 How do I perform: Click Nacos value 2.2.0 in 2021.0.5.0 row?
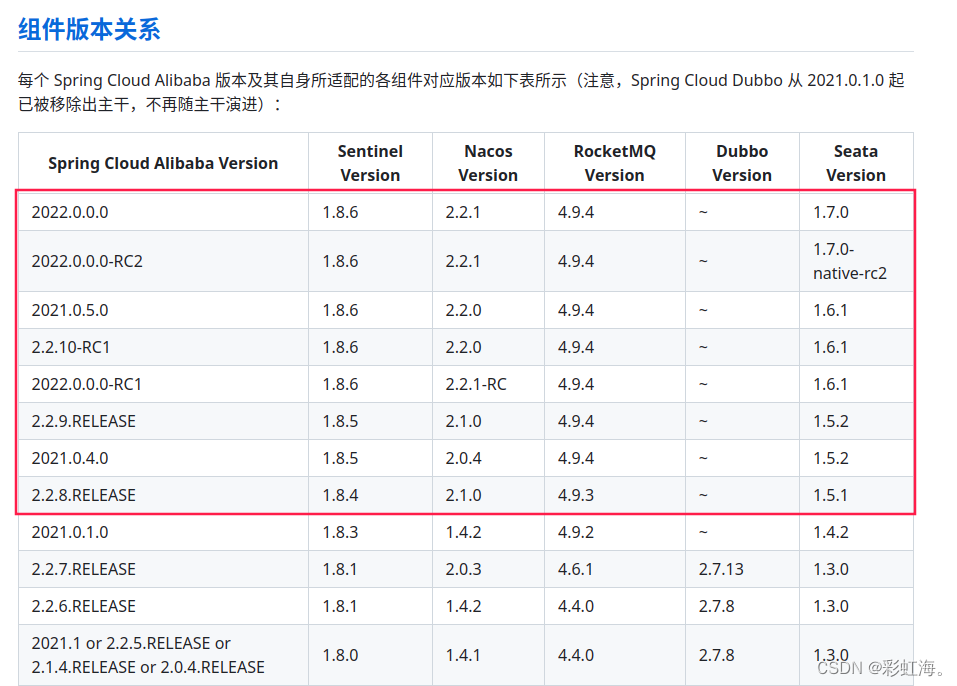click(463, 310)
